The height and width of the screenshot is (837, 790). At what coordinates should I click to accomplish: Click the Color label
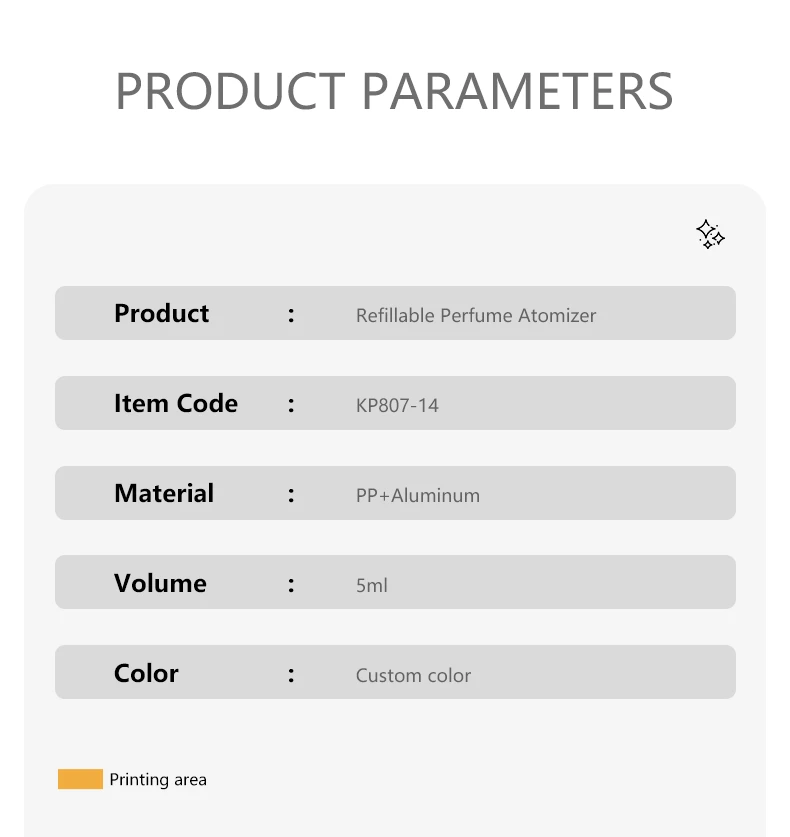[146, 673]
